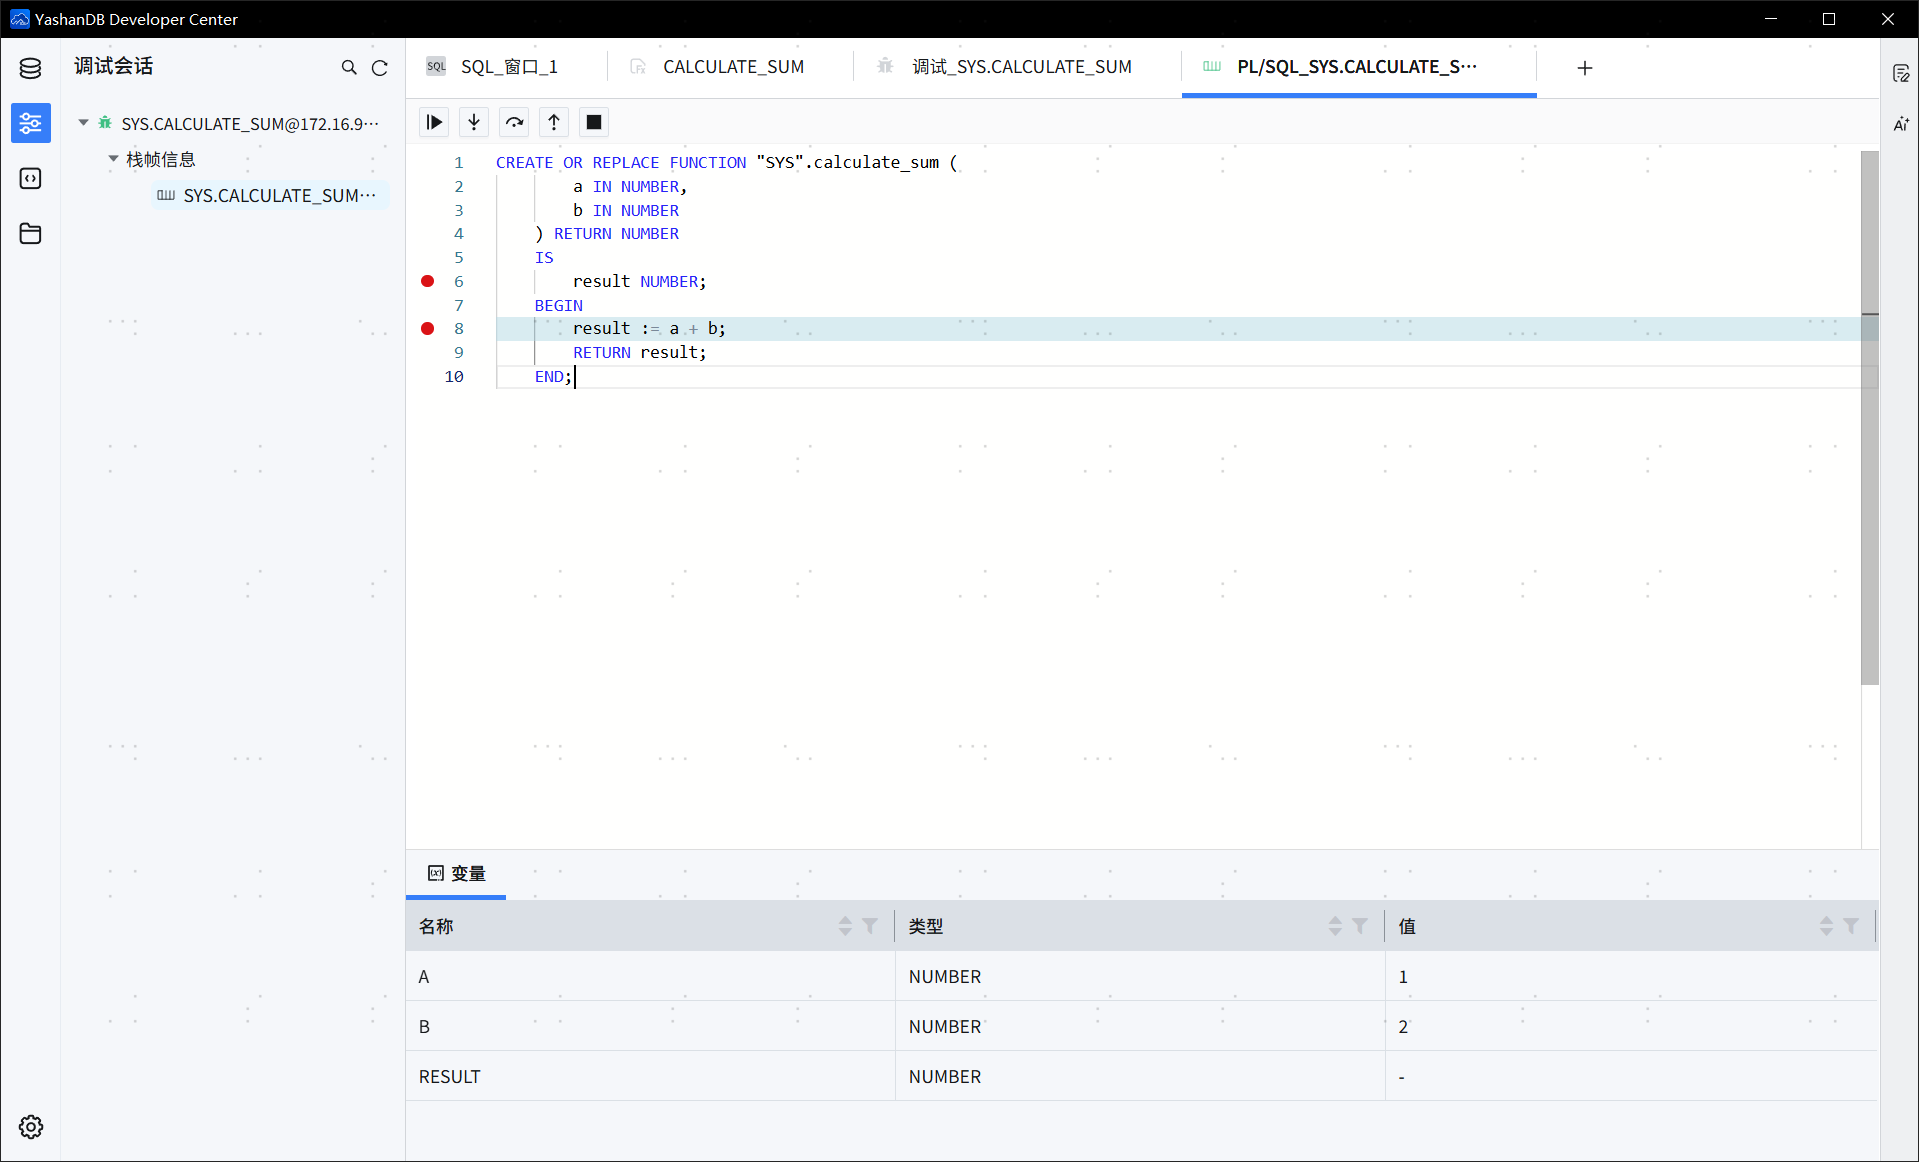This screenshot has width=1919, height=1162.
Task: Click the step out debug icon
Action: (554, 122)
